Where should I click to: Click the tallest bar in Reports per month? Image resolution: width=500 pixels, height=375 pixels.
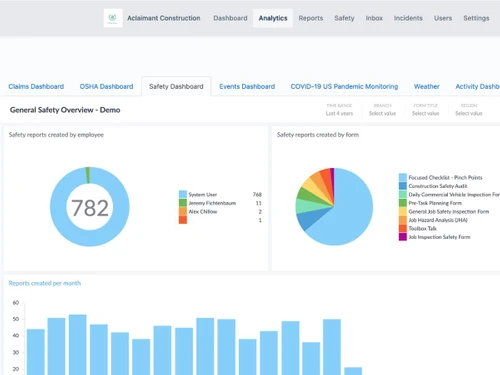tap(78, 344)
